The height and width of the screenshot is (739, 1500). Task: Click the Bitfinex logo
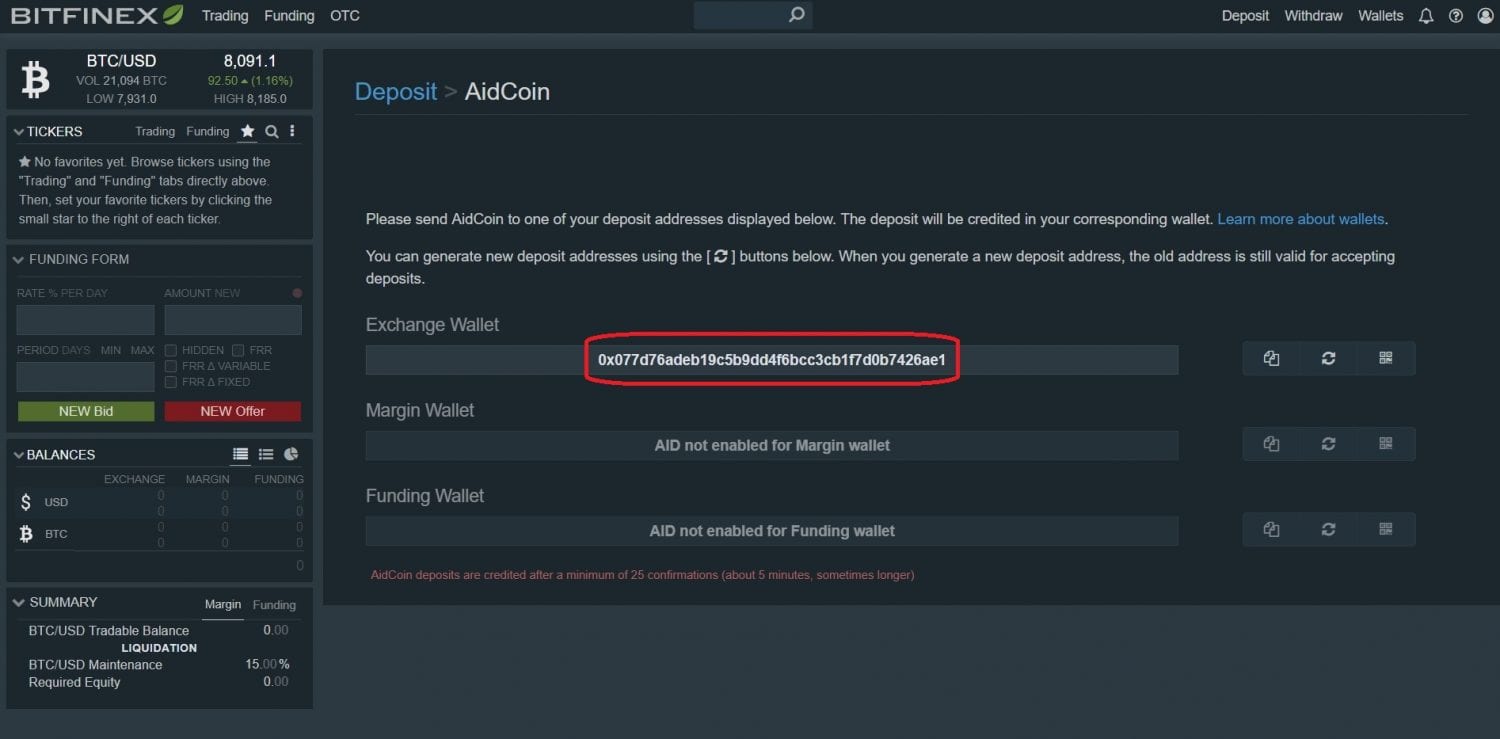pyautogui.click(x=98, y=15)
